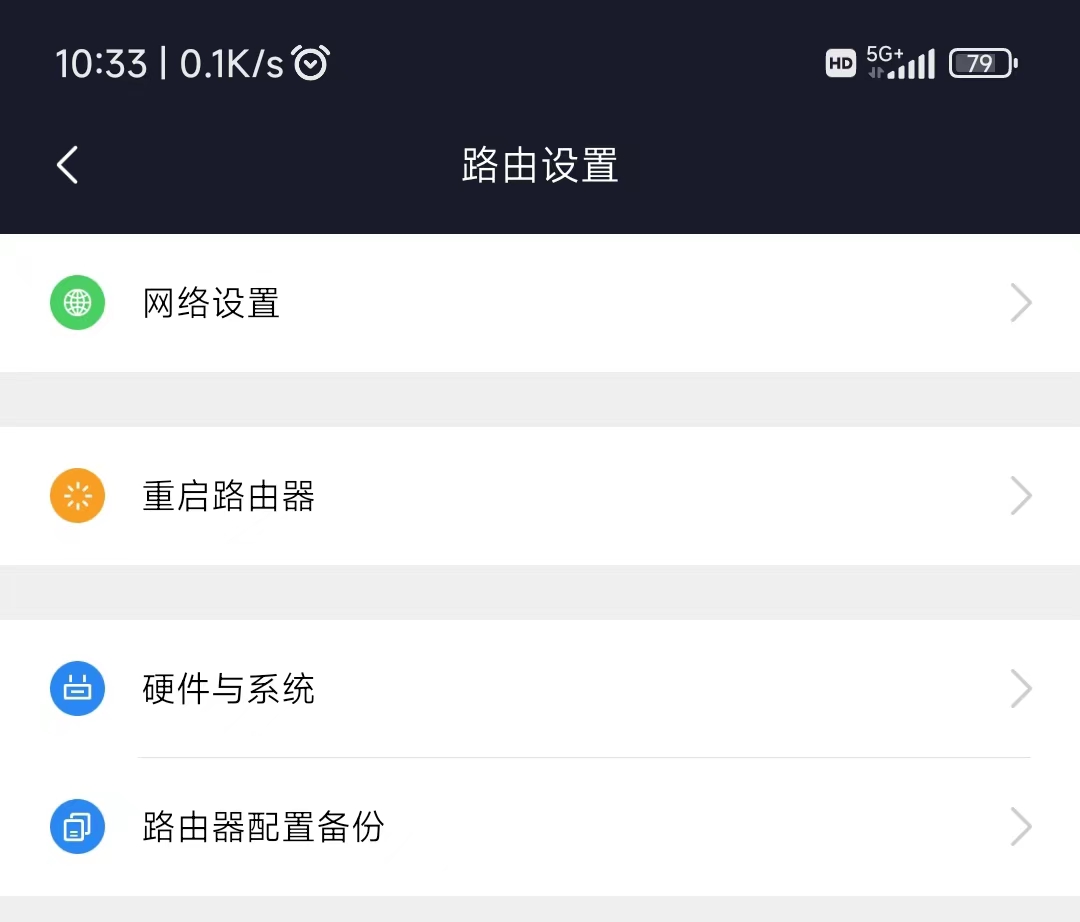Click the alarm clock icon in status bar
The image size is (1080, 922).
[310, 62]
